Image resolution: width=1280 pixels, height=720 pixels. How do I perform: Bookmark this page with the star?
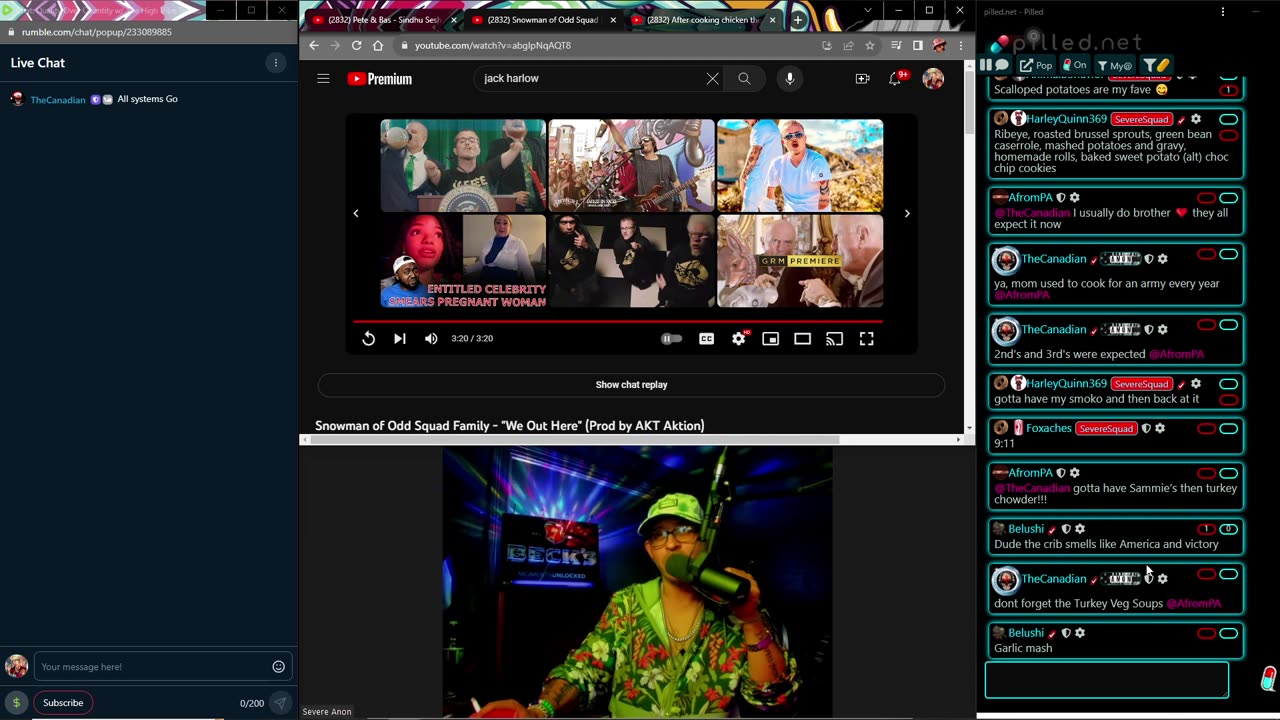tap(870, 45)
